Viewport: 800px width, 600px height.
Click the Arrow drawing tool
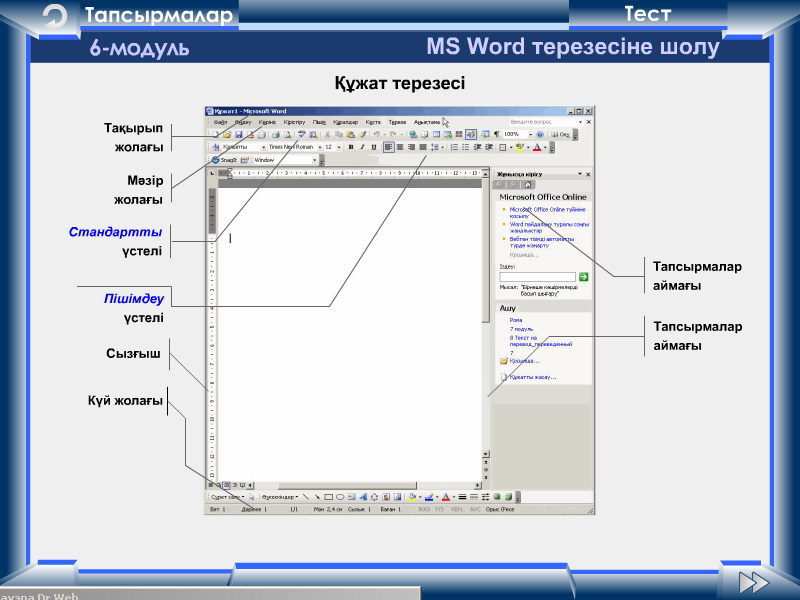(317, 497)
